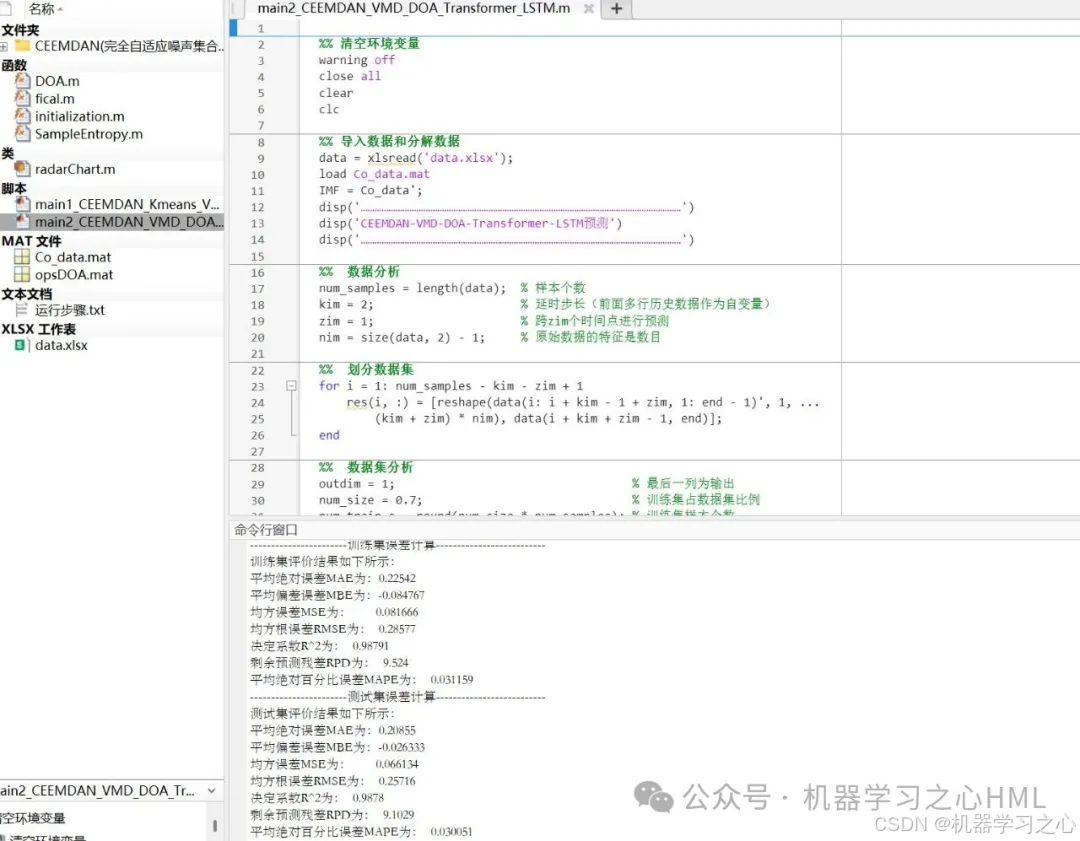Open fical.m from the file list
The width and height of the screenshot is (1080, 841).
(x=54, y=98)
